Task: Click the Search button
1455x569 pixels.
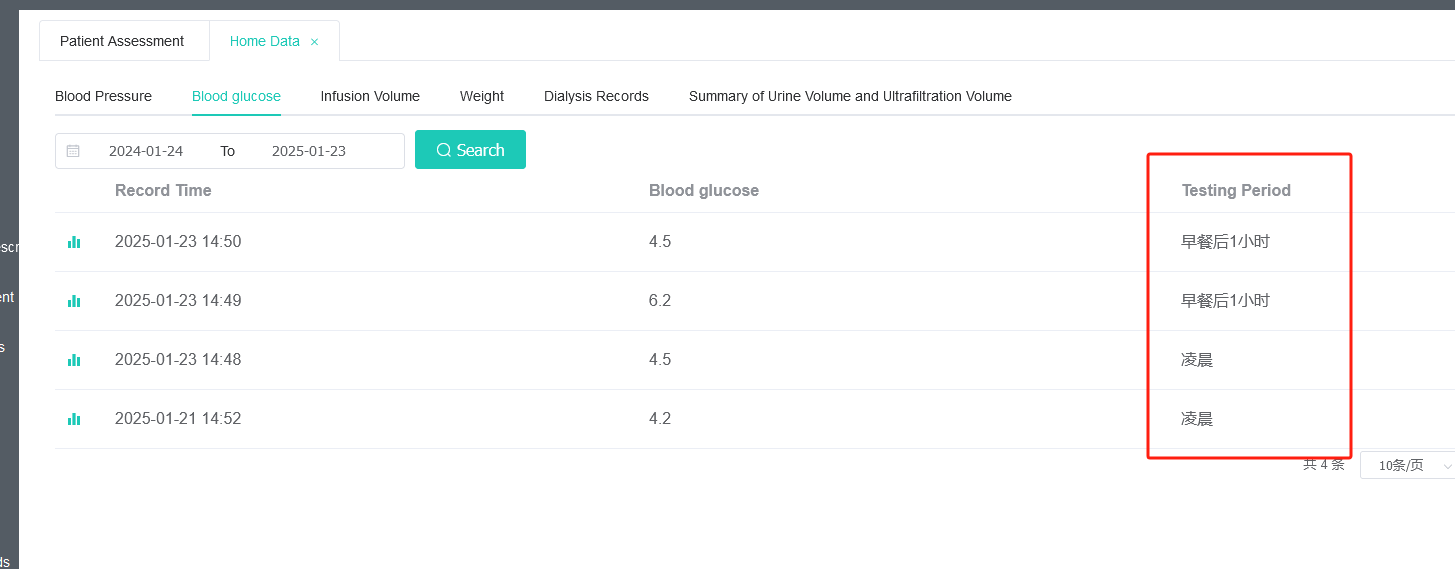Action: [x=470, y=150]
